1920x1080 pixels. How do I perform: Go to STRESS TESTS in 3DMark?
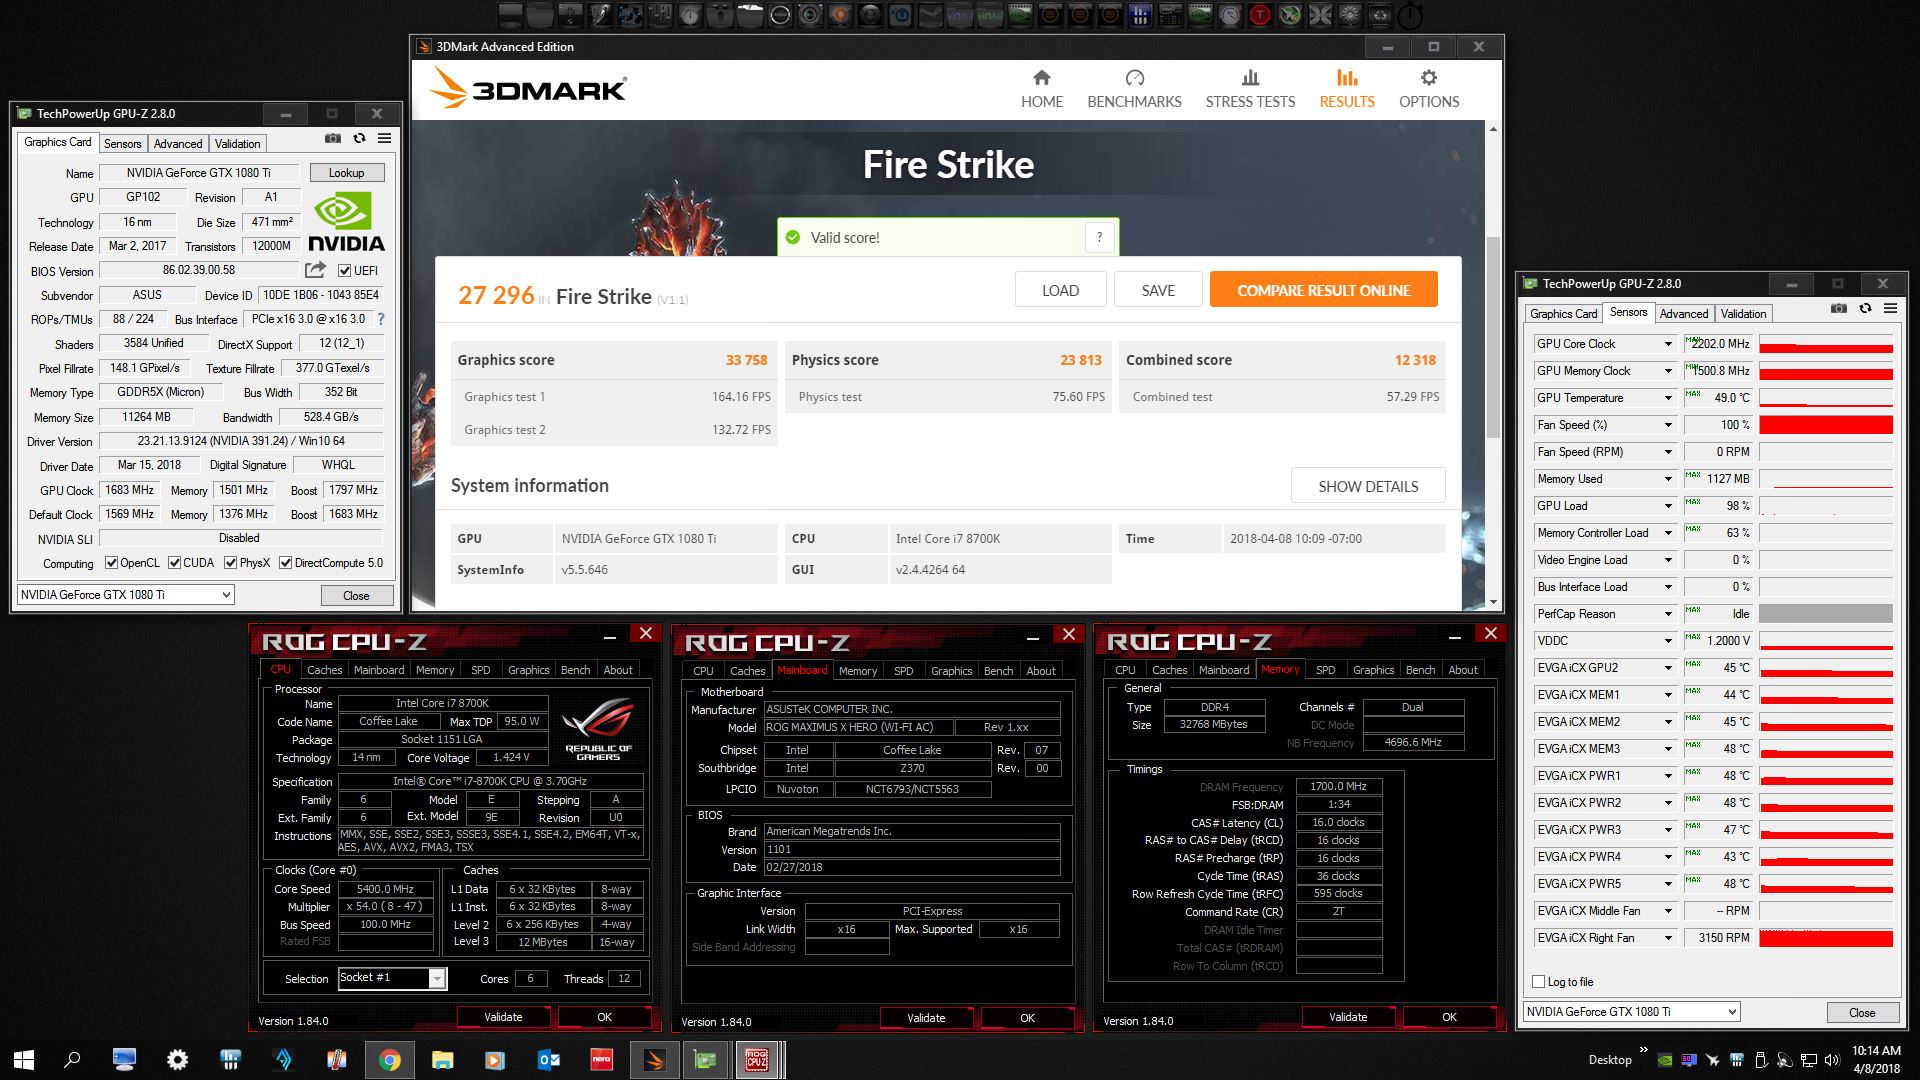1250,89
